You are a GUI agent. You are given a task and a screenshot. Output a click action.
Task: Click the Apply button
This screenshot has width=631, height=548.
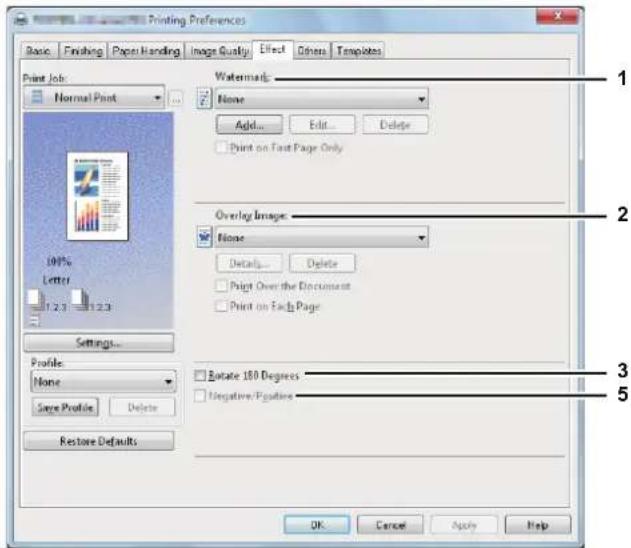point(464,525)
